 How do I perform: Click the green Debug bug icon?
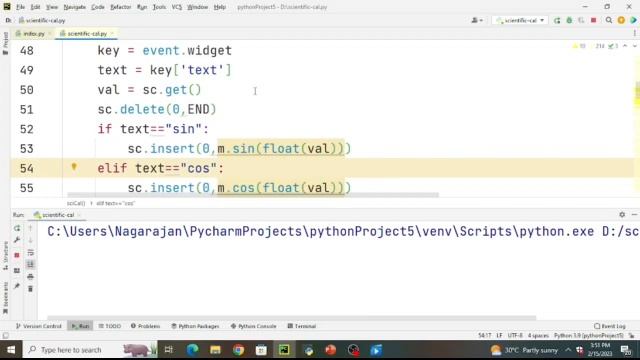(x=569, y=20)
